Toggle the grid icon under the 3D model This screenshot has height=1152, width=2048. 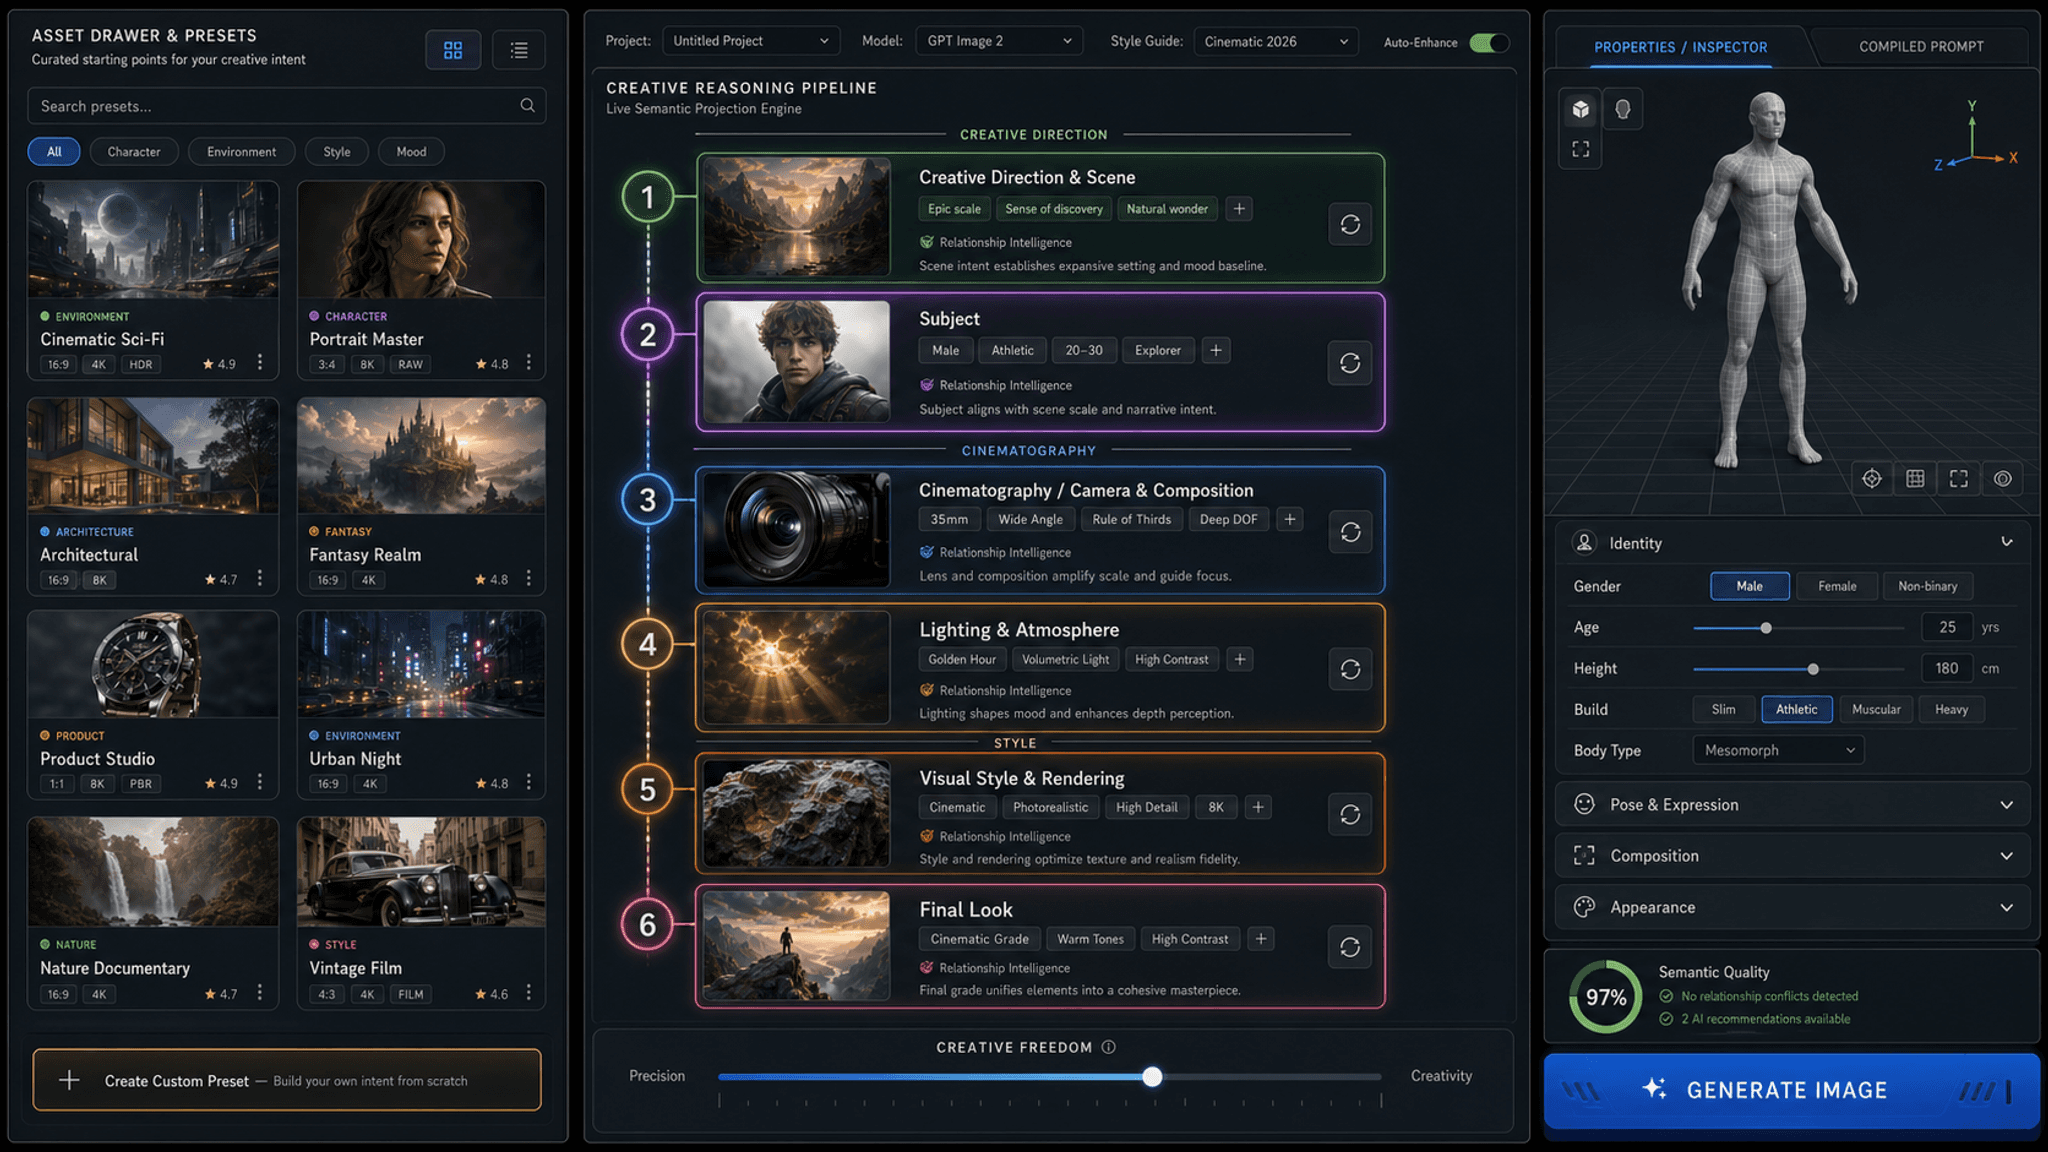tap(1915, 479)
